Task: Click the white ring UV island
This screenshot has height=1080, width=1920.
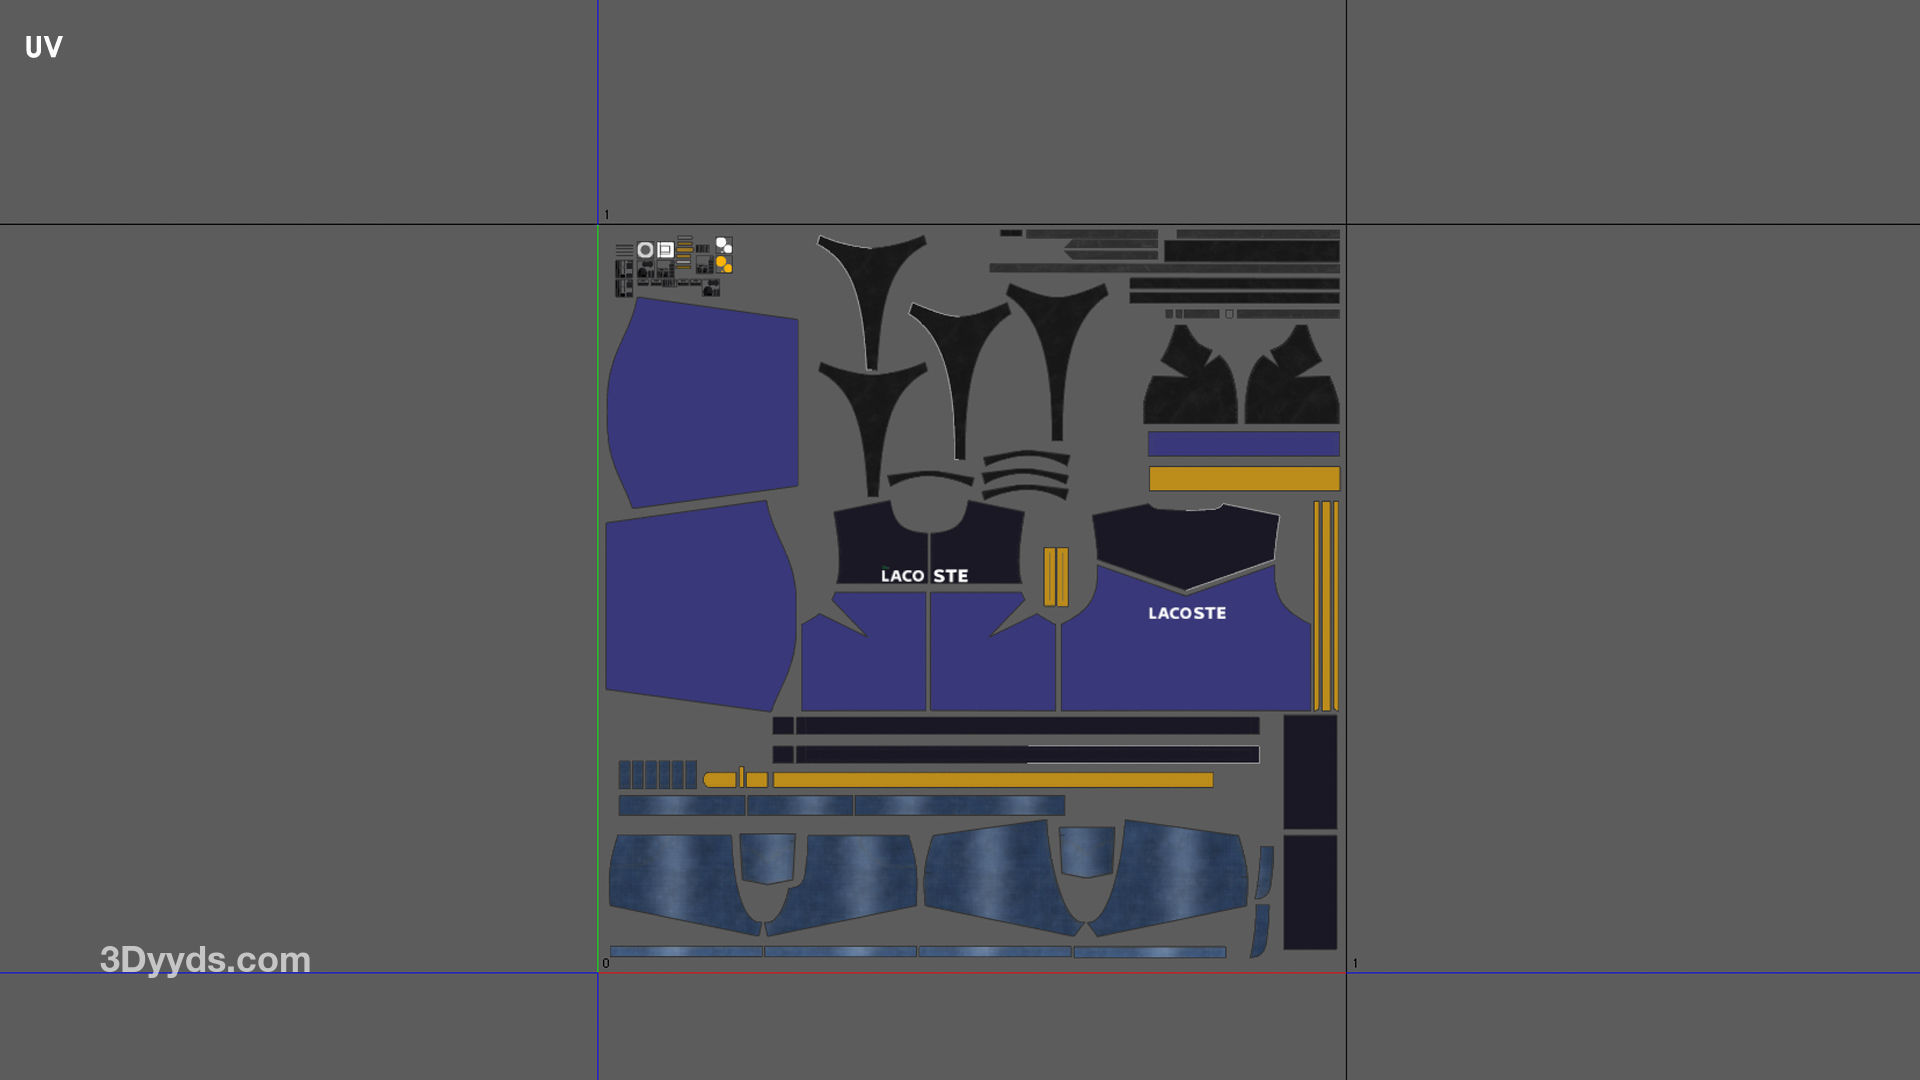Action: (x=645, y=250)
